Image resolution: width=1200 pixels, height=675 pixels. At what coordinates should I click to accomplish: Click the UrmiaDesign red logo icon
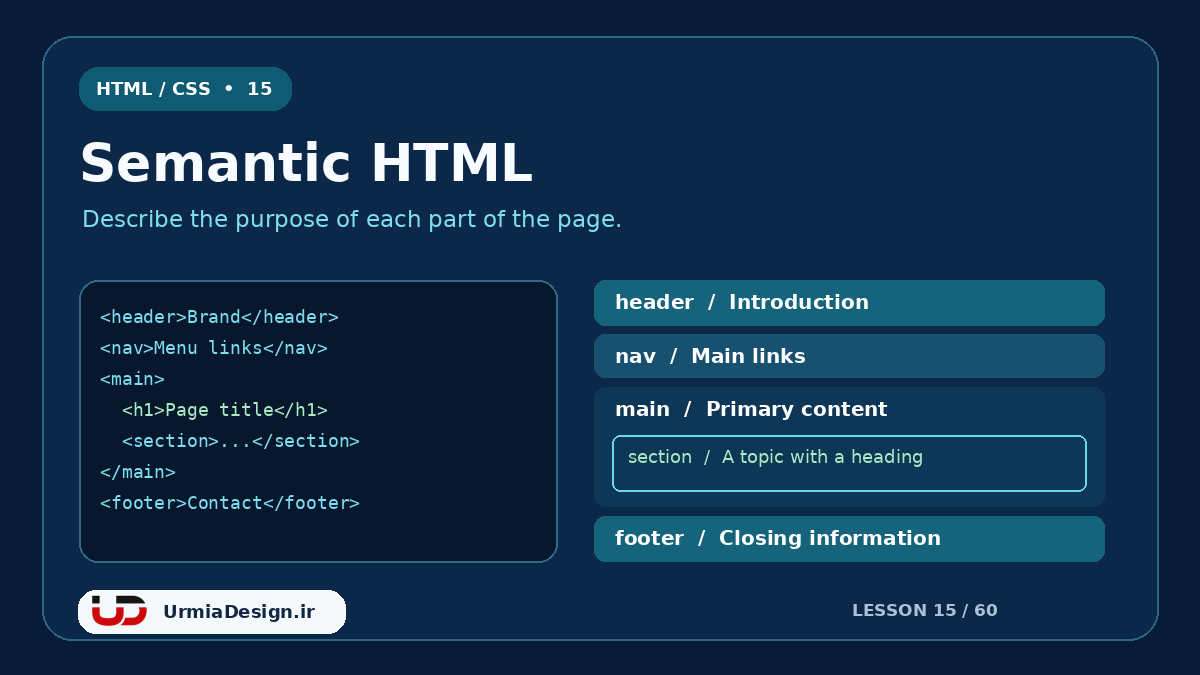click(119, 611)
